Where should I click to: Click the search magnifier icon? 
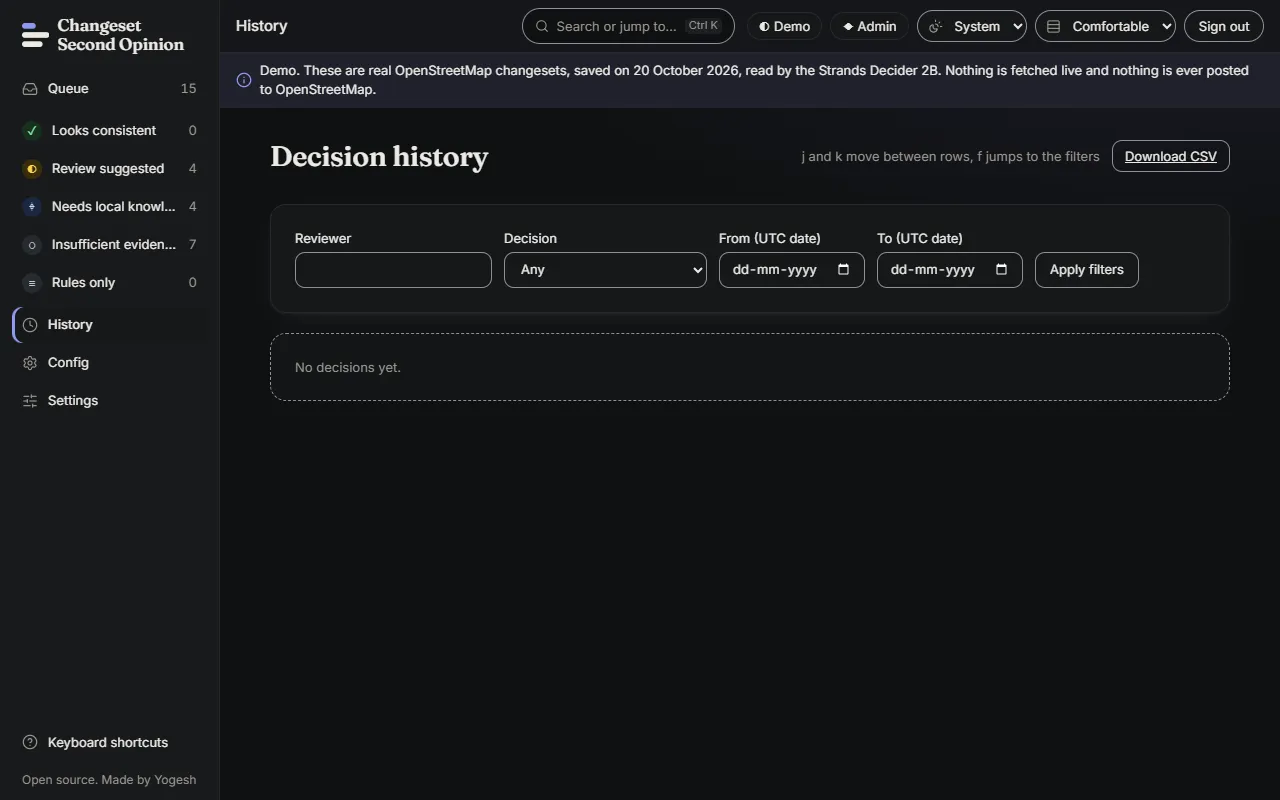pyautogui.click(x=542, y=26)
